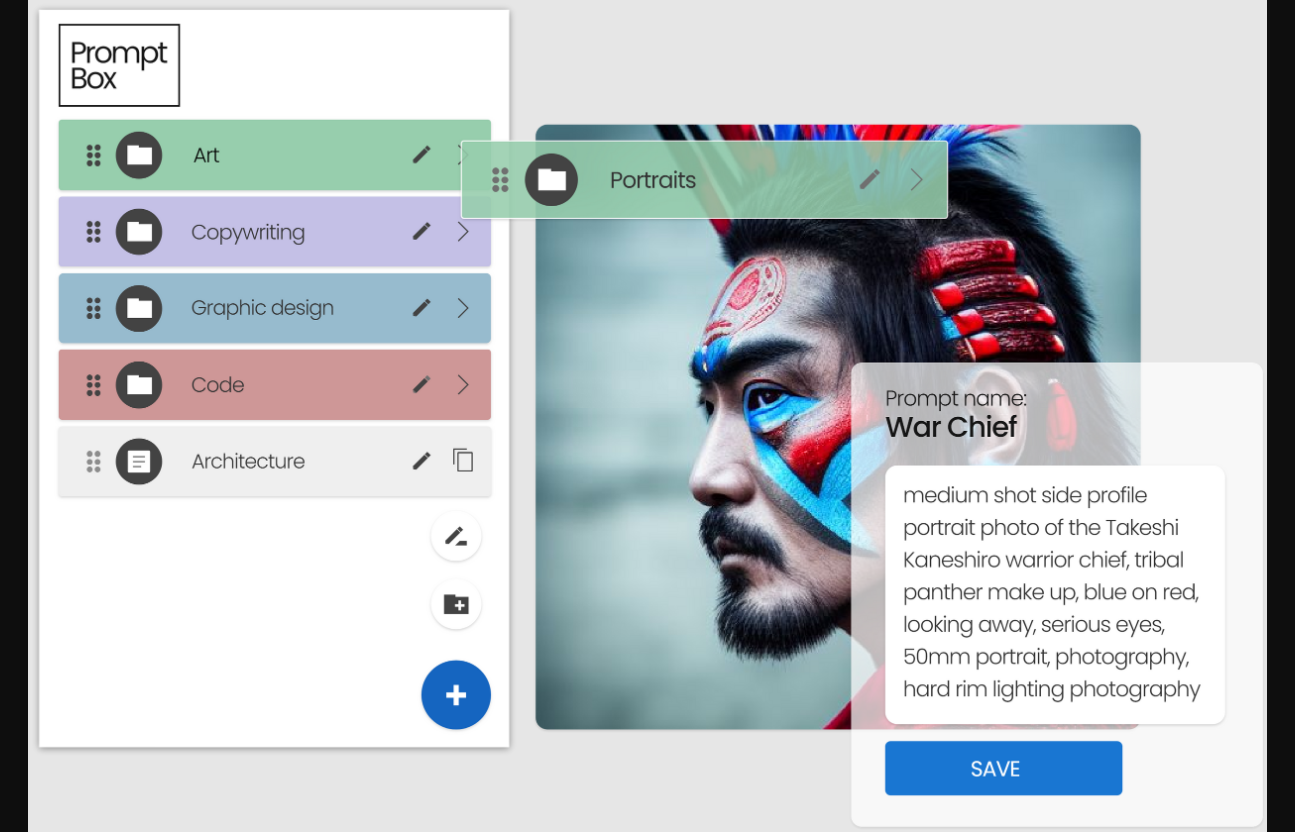Grab the drag handle on Portraits folder
1295x832 pixels.
pos(500,180)
